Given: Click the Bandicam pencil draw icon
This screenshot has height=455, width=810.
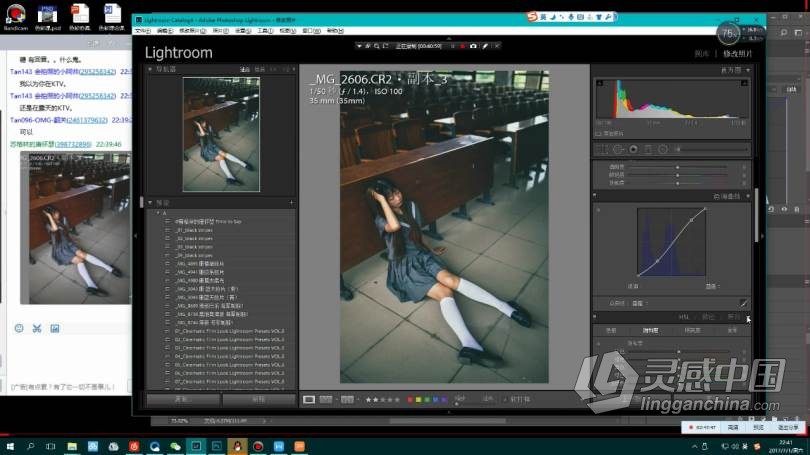Looking at the screenshot, I should point(485,46).
